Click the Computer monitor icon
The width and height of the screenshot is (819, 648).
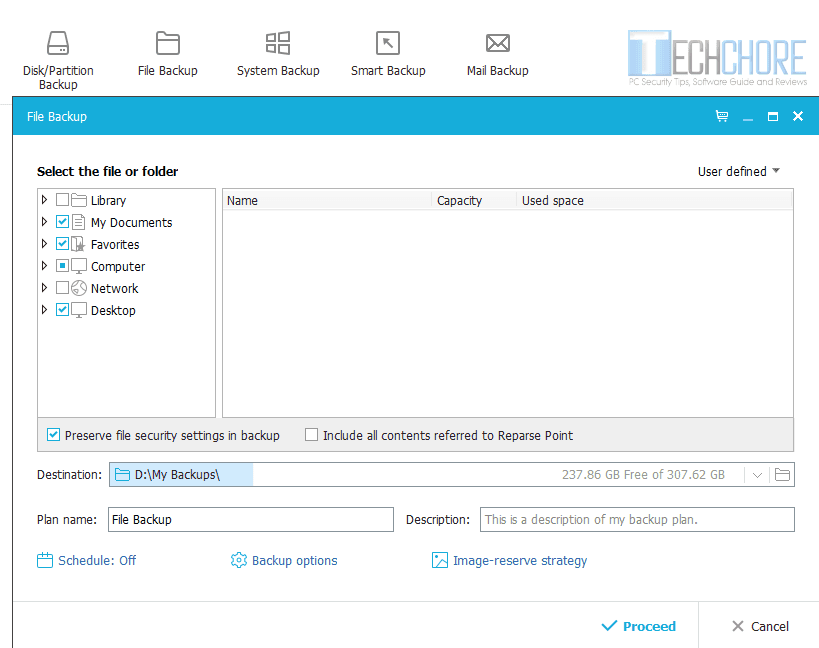(79, 266)
